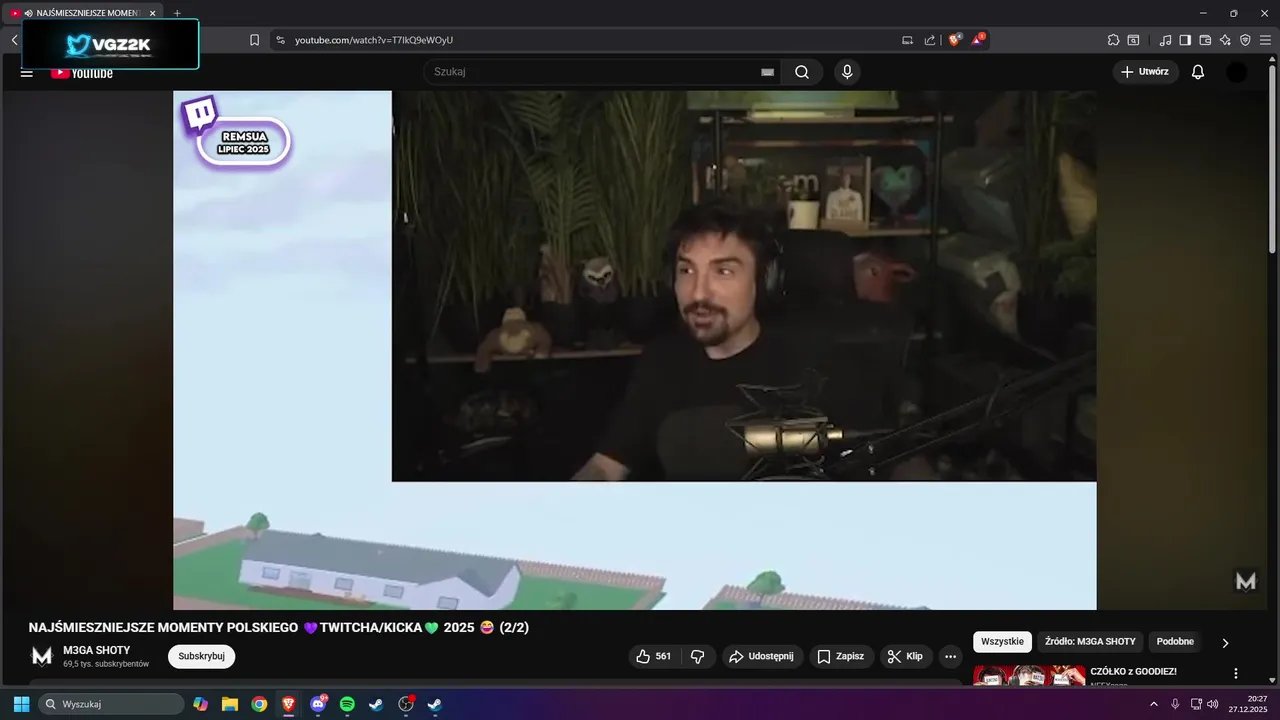
Task: Share the video via Udostępnij
Action: tap(762, 656)
